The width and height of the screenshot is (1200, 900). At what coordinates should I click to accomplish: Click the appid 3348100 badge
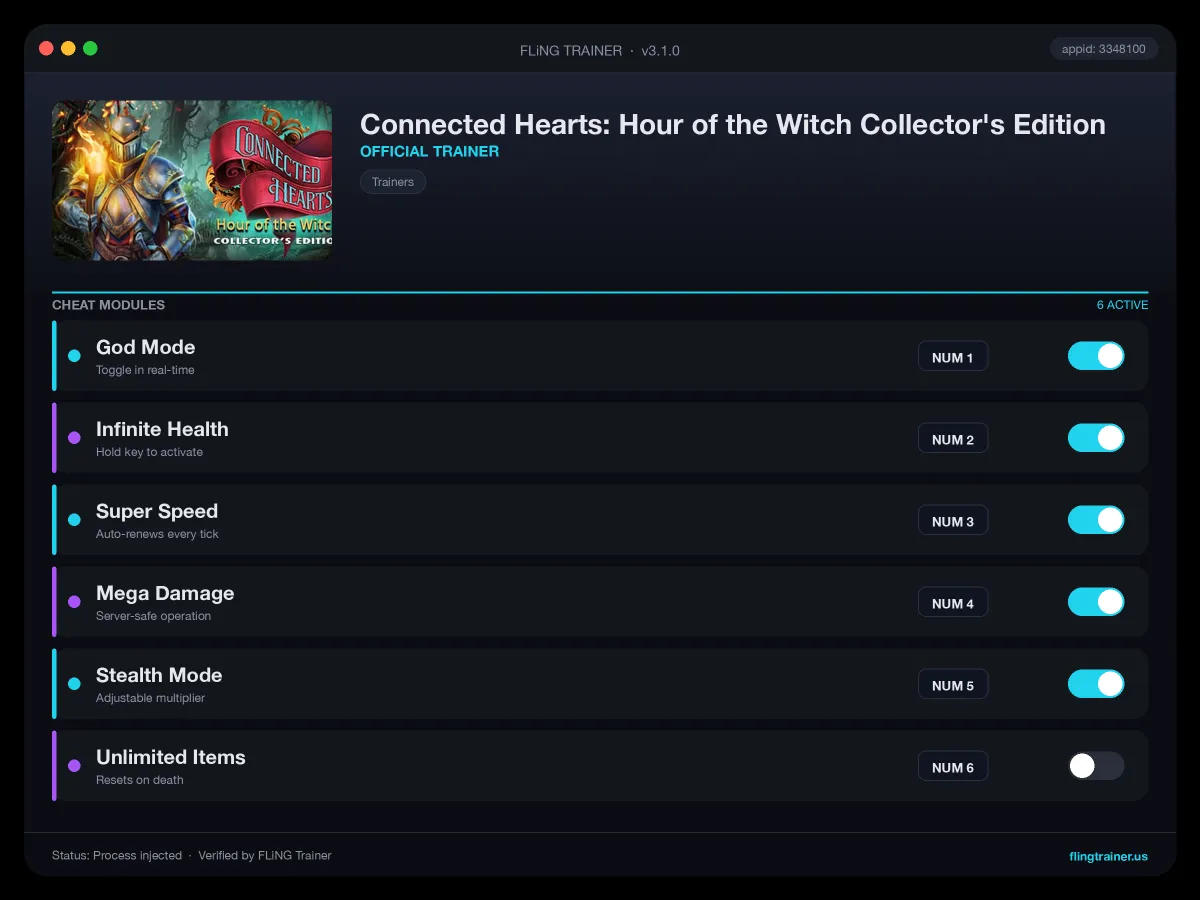point(1104,48)
